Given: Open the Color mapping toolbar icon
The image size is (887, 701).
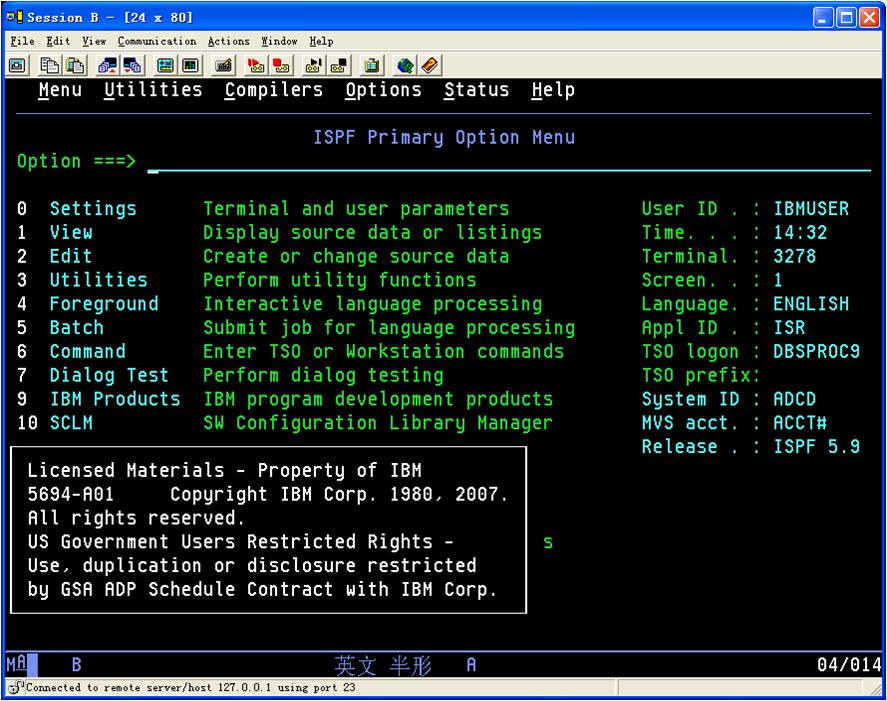Looking at the screenshot, I should tap(191, 66).
